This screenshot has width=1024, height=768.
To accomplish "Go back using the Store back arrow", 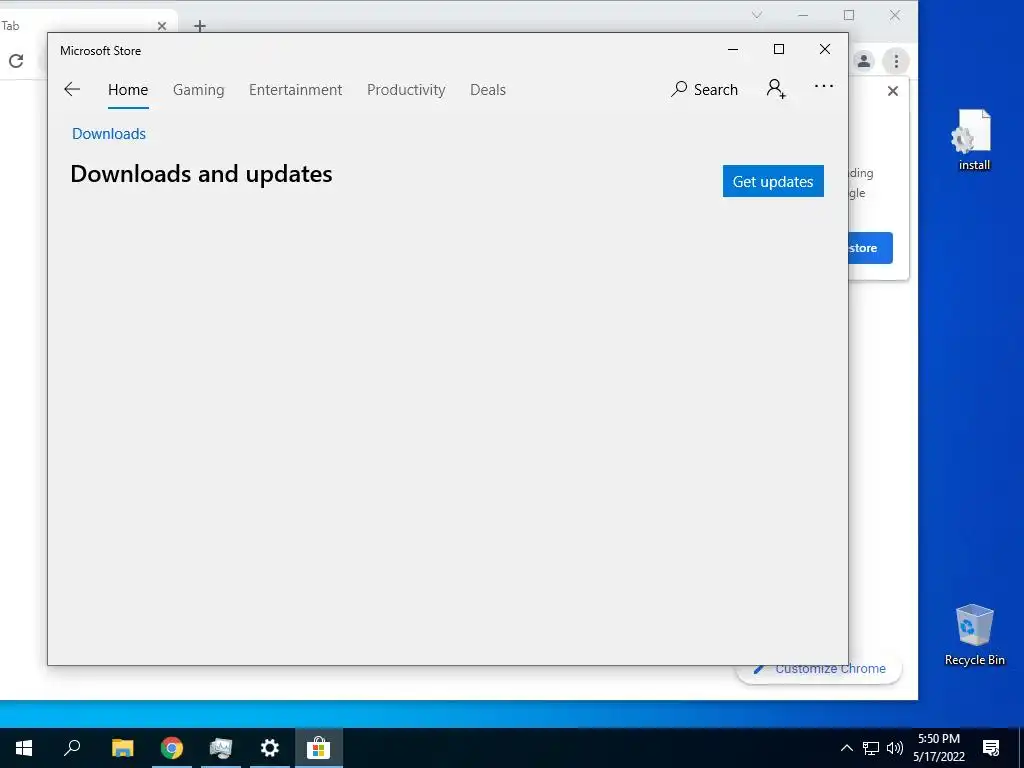I will pos(72,89).
